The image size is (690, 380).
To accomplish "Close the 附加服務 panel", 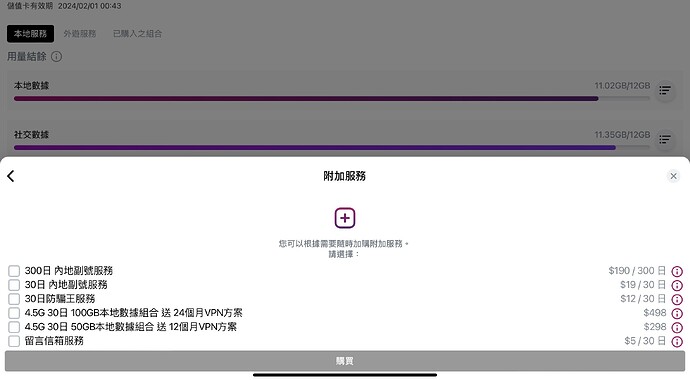I will pyautogui.click(x=673, y=176).
